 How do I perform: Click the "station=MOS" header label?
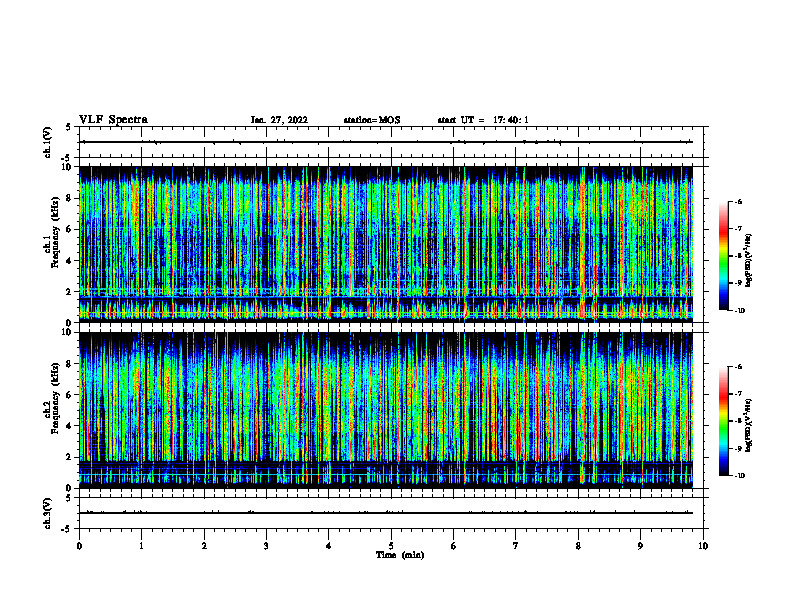pos(372,120)
